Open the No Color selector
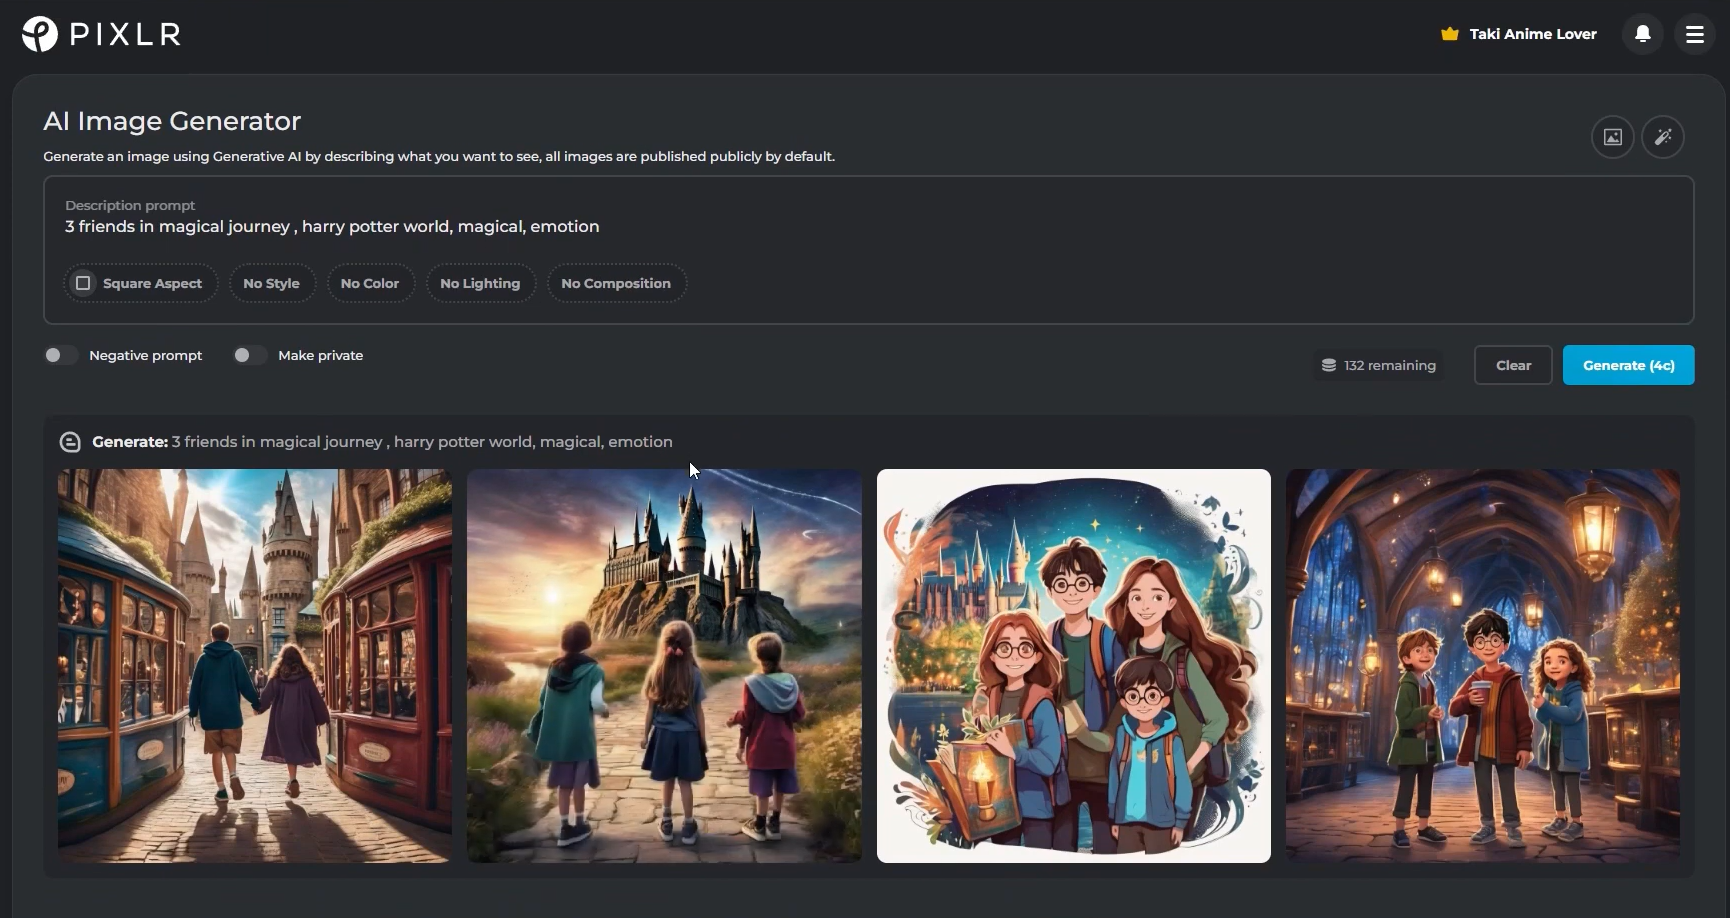 coord(369,283)
